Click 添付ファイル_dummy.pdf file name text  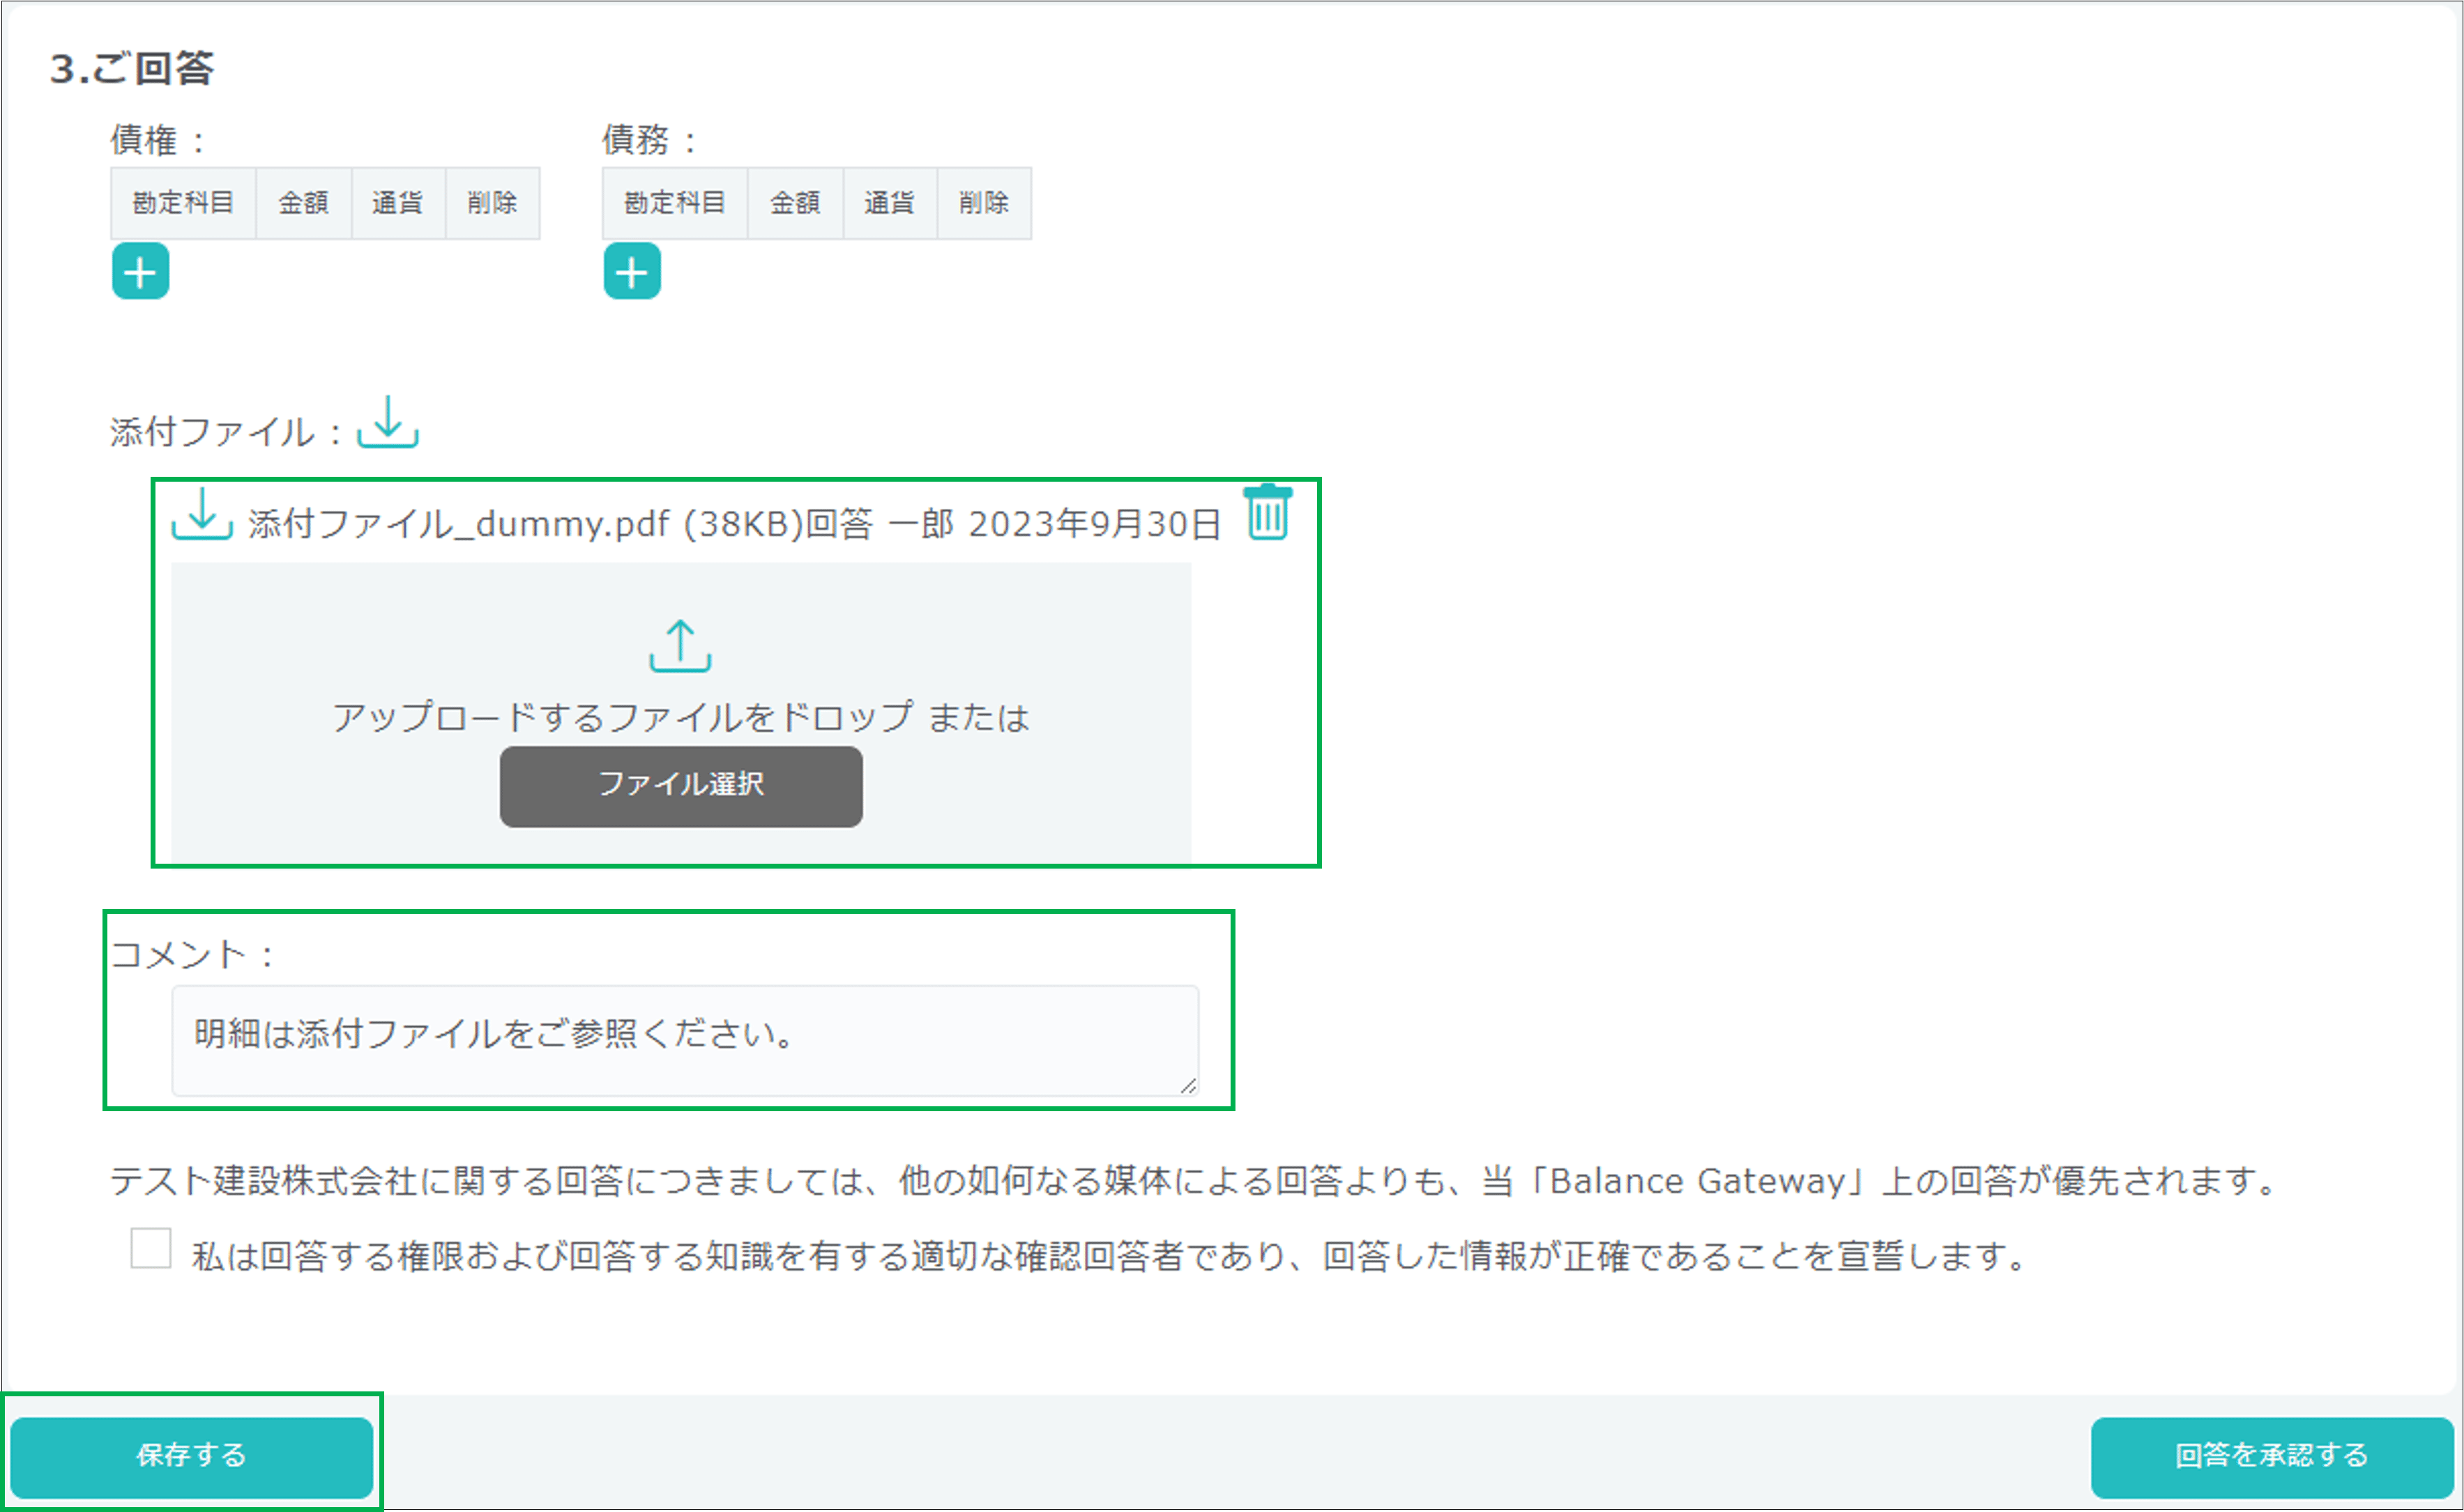(x=458, y=524)
